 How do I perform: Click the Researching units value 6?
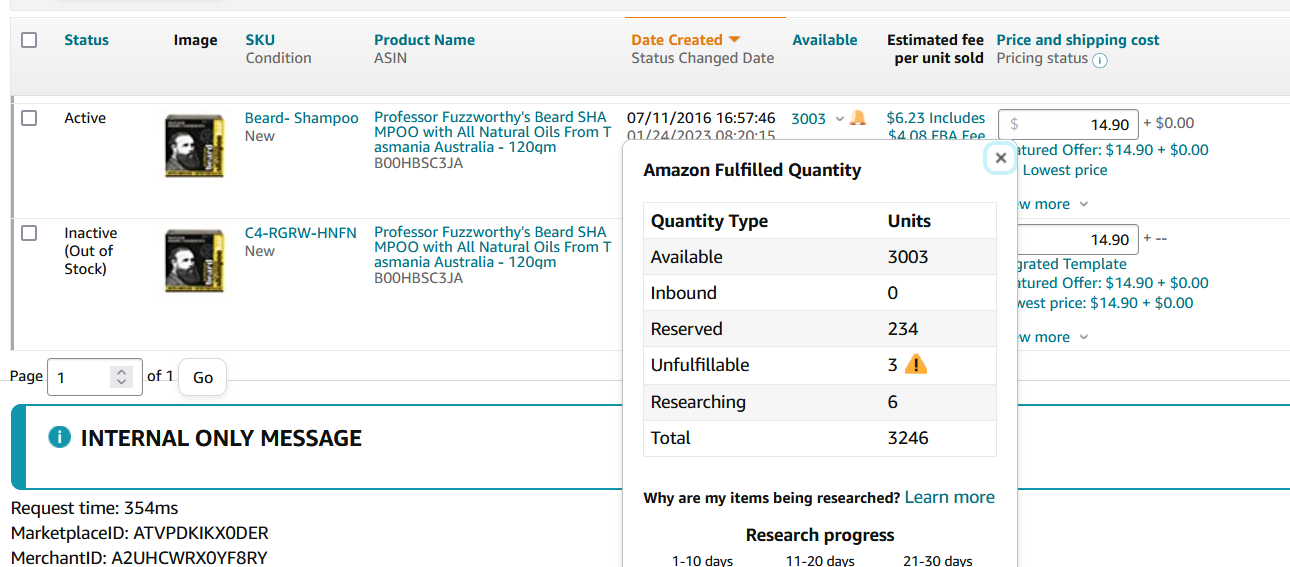[893, 402]
